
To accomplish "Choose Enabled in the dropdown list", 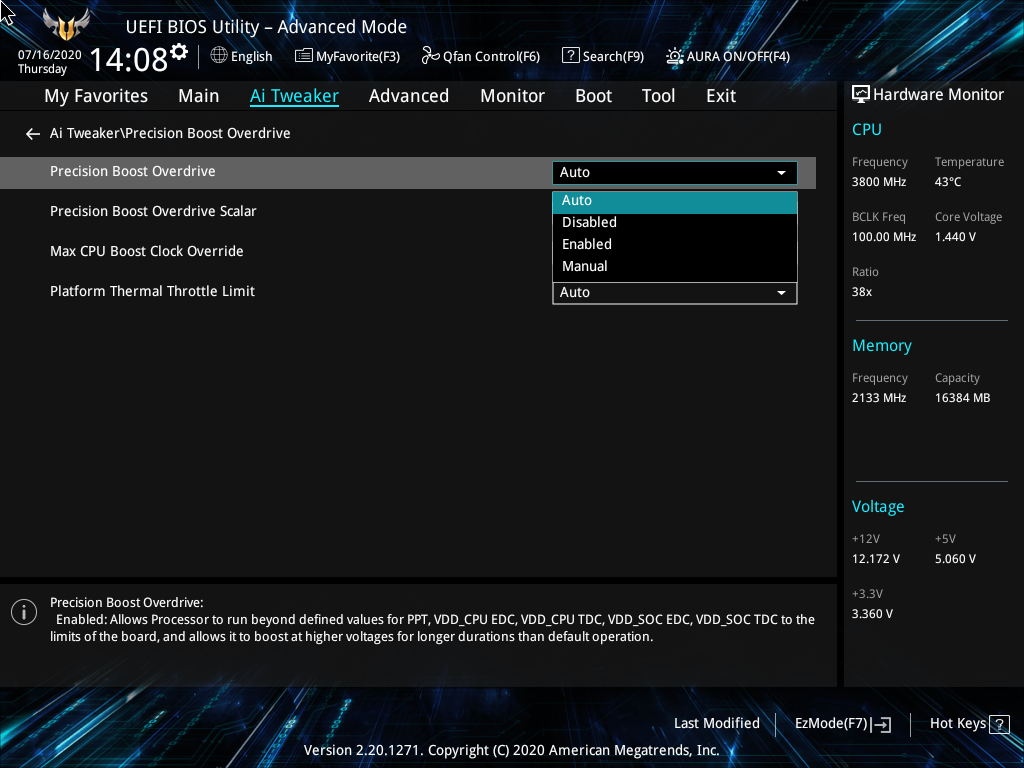I will pos(675,244).
